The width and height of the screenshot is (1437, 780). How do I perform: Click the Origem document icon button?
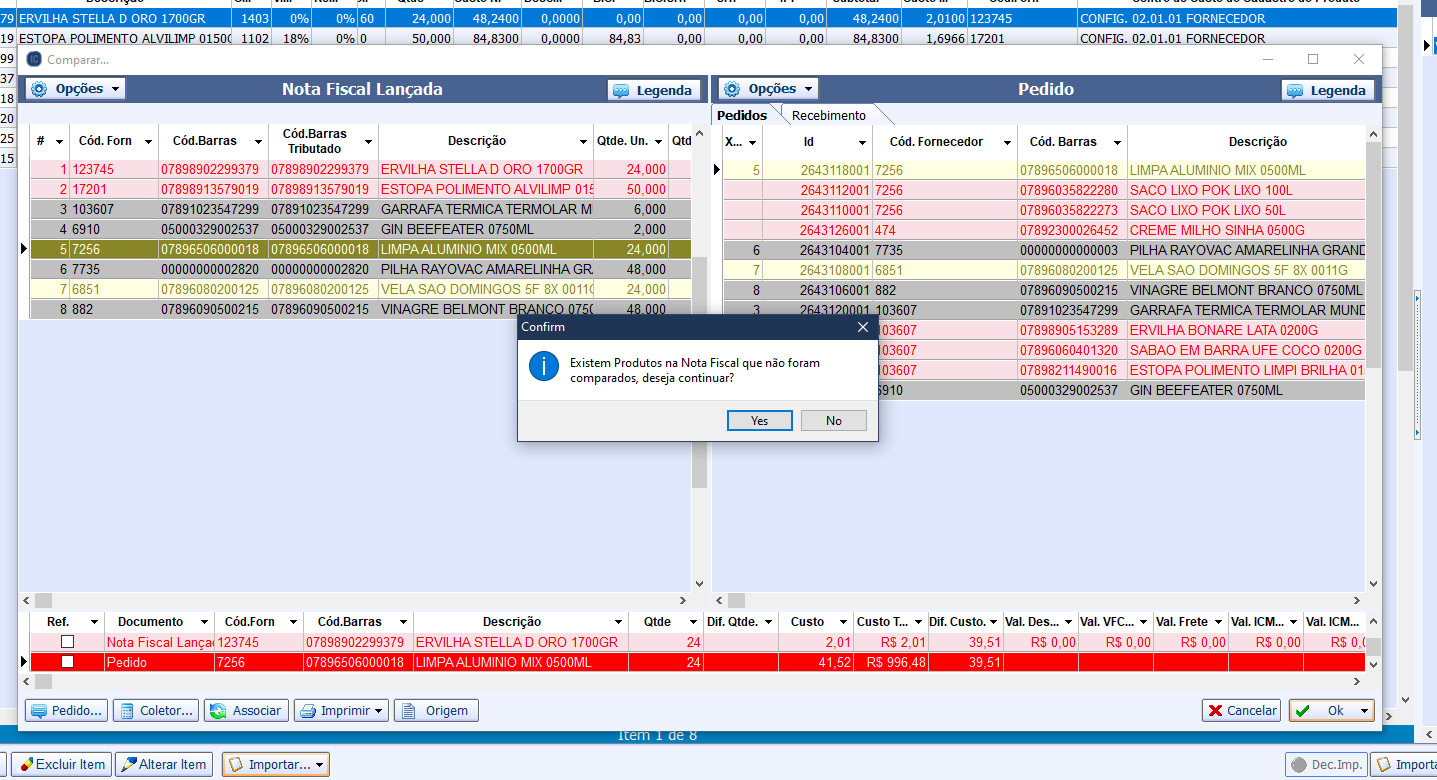pos(436,711)
